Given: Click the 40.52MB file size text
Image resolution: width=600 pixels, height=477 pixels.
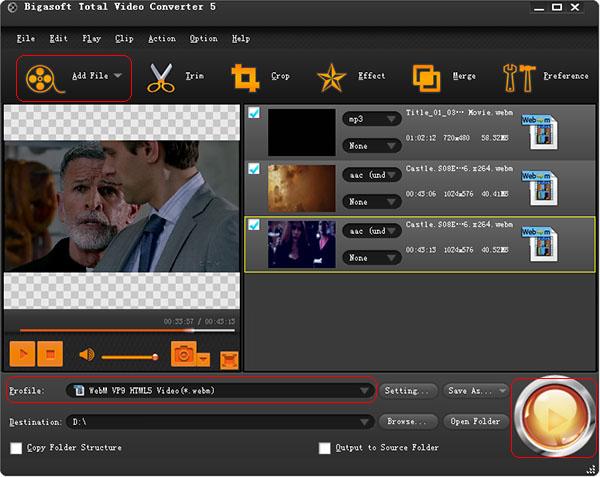Looking at the screenshot, I should click(x=495, y=250).
